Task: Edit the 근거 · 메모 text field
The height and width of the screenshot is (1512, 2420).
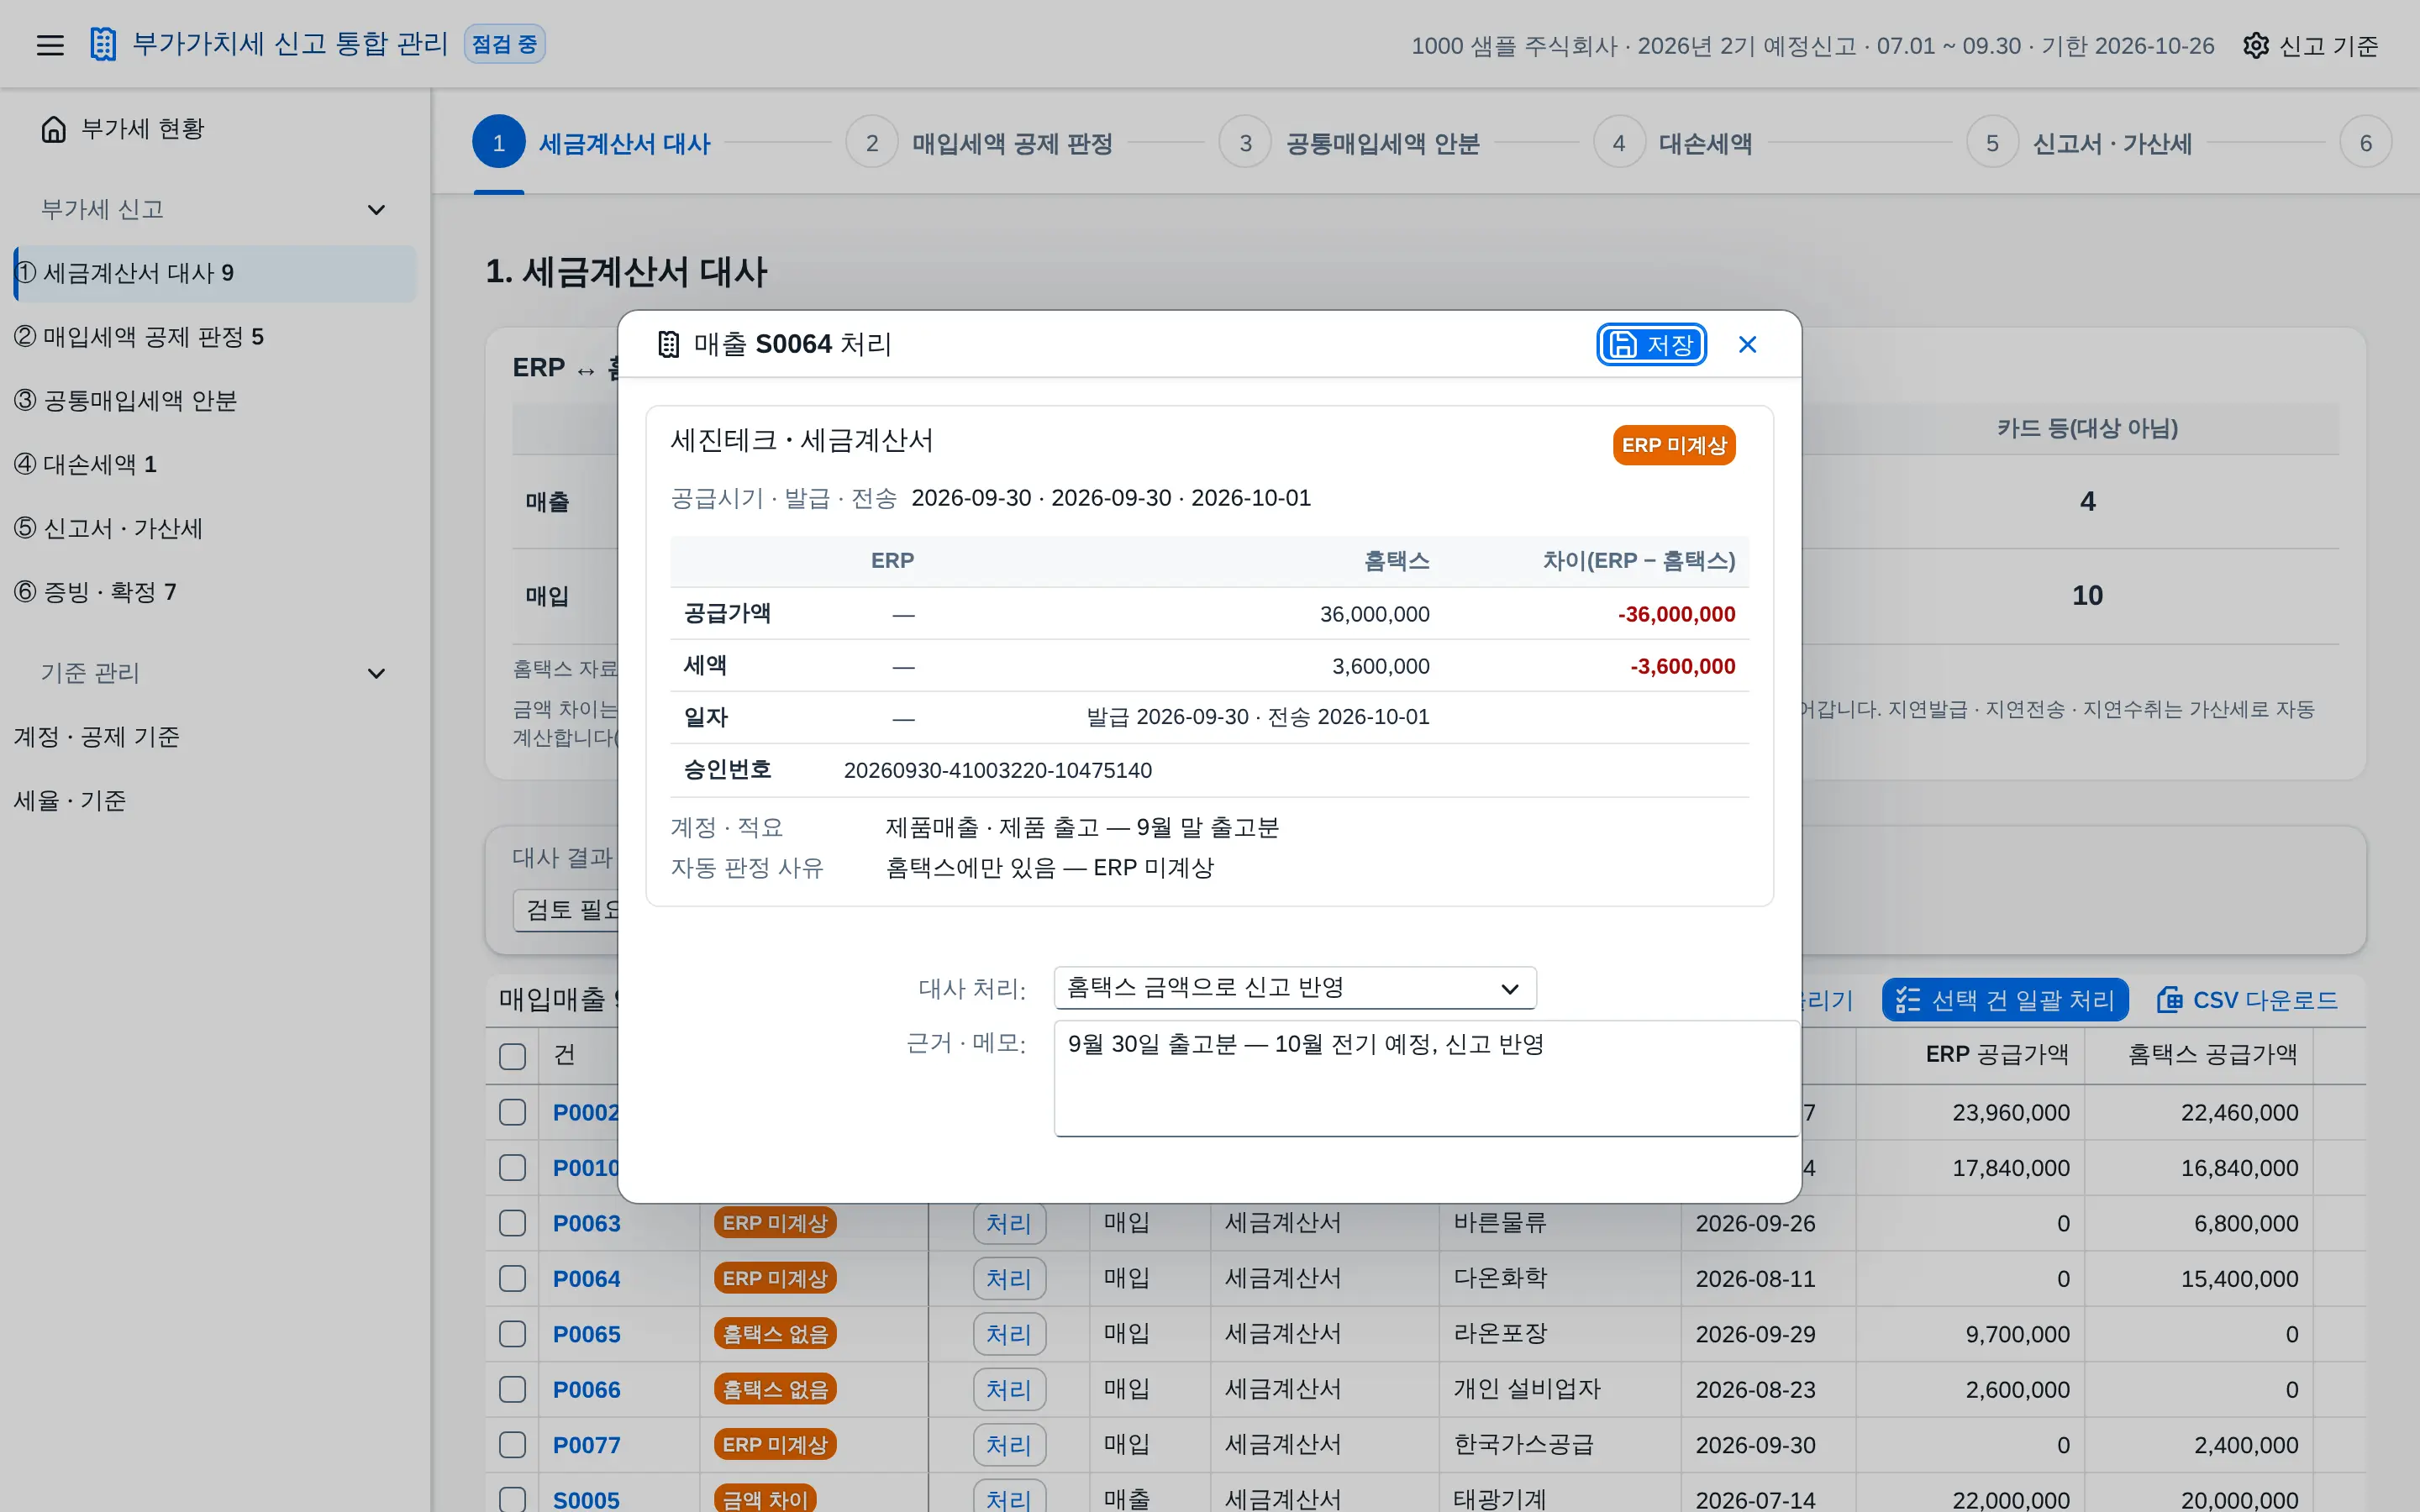Action: pyautogui.click(x=1426, y=1078)
